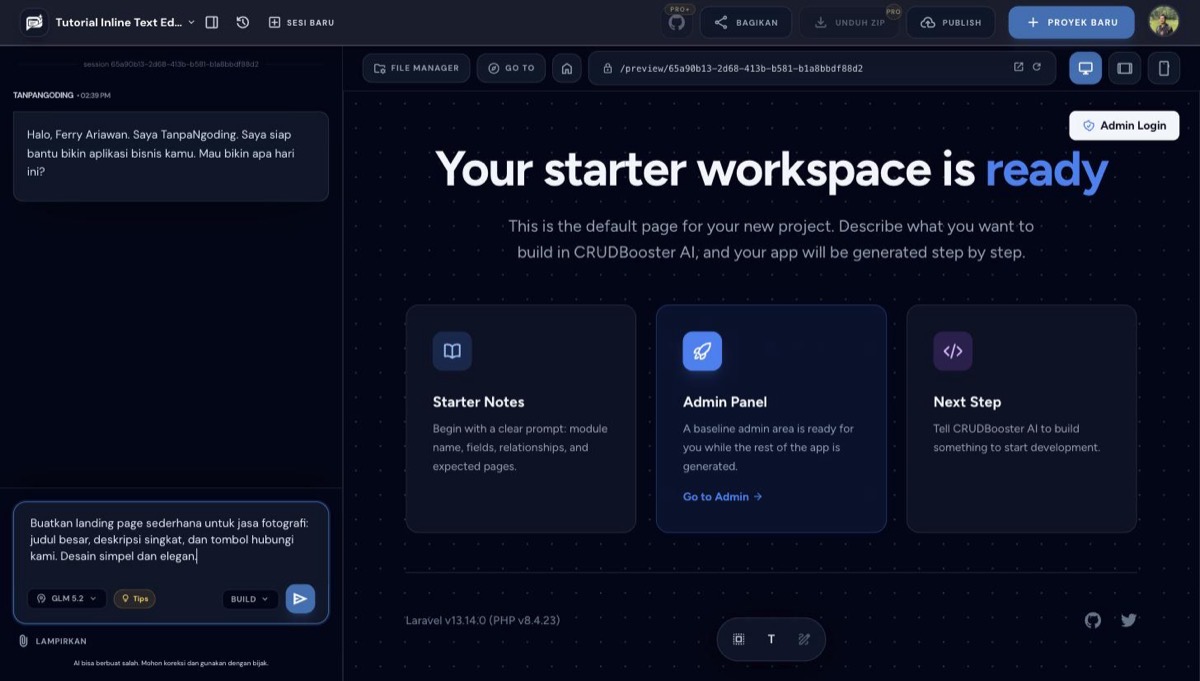Follow the Go to Admin link
Image resolution: width=1200 pixels, height=681 pixels.
pyautogui.click(x=722, y=496)
